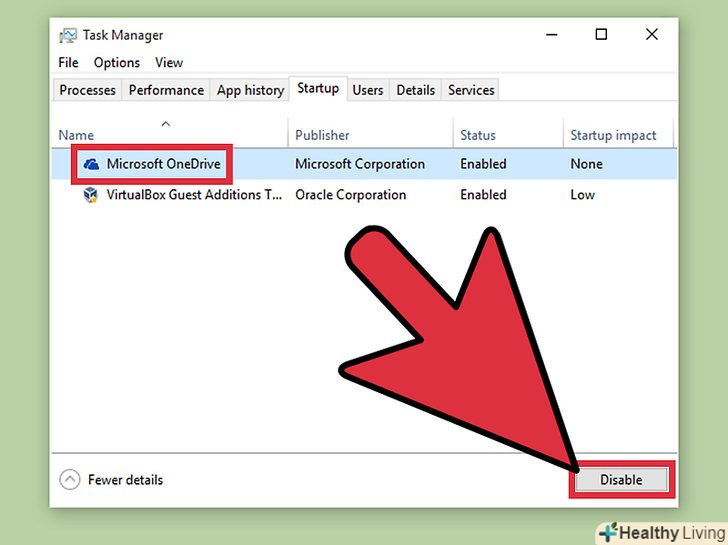Collapse view with Fewer details arrow icon
Screen dimensions: 728x545
pos(70,480)
